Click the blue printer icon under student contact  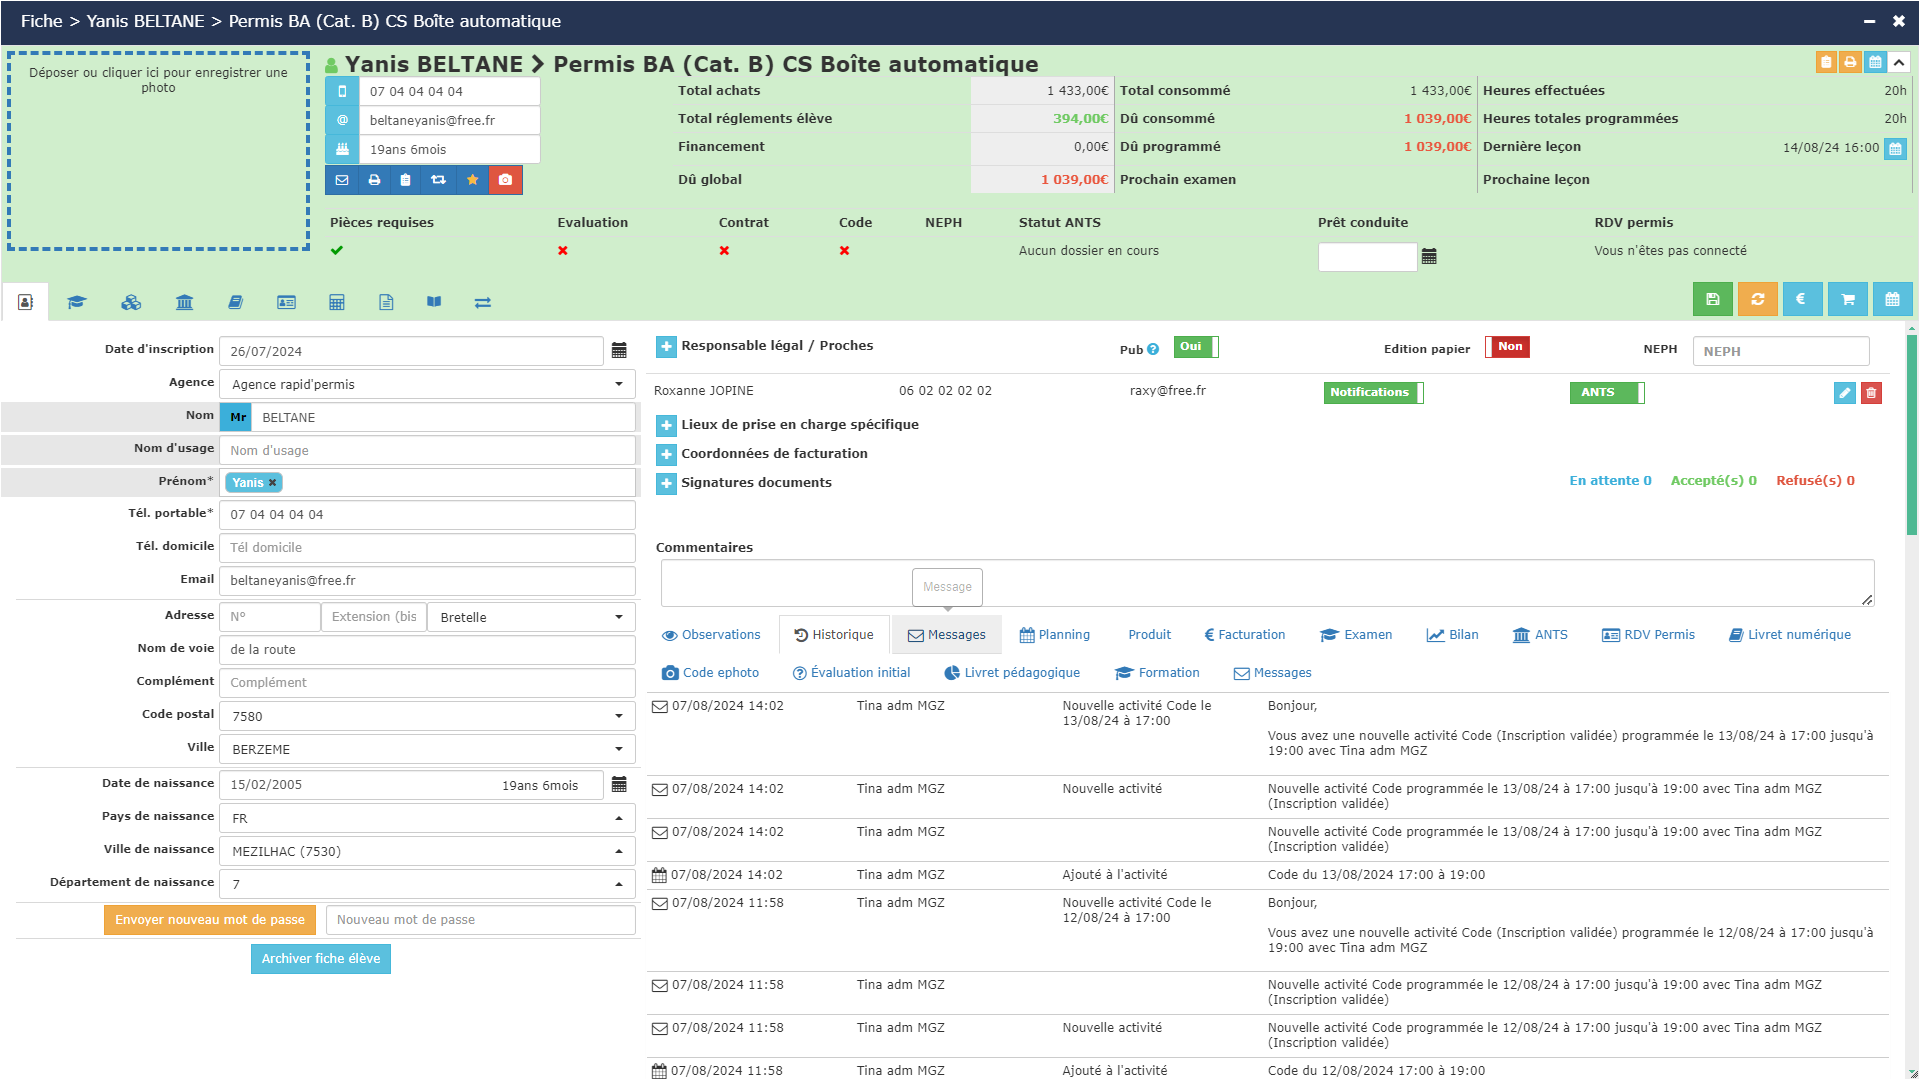374,180
